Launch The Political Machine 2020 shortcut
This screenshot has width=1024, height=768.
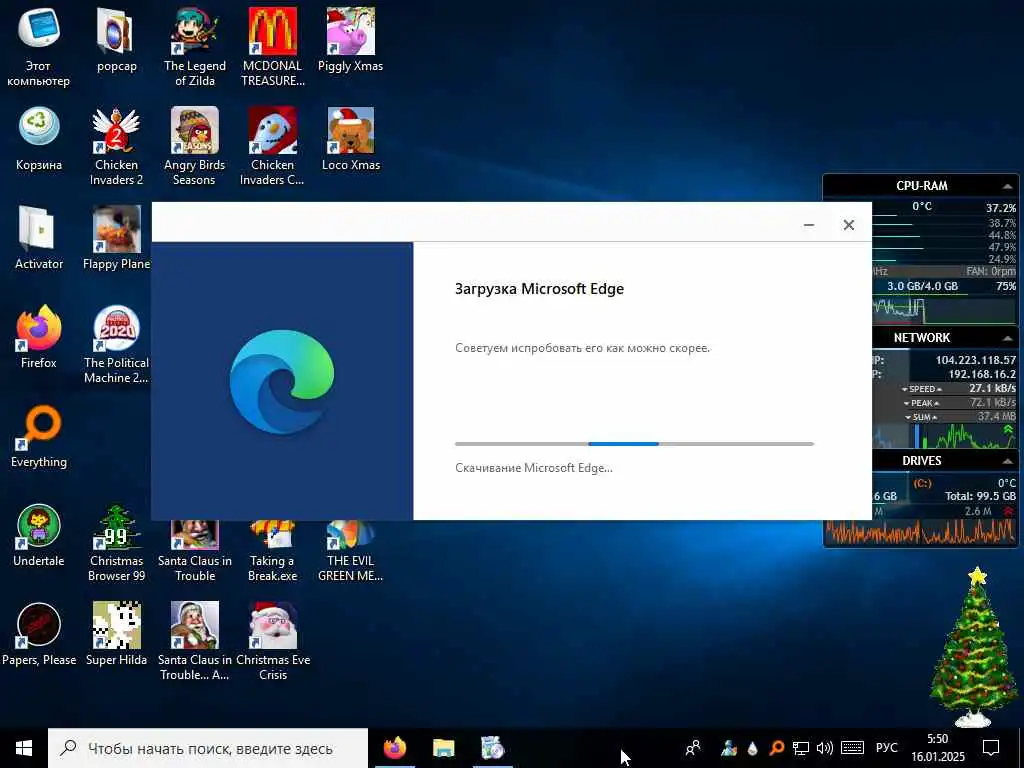pos(116,344)
